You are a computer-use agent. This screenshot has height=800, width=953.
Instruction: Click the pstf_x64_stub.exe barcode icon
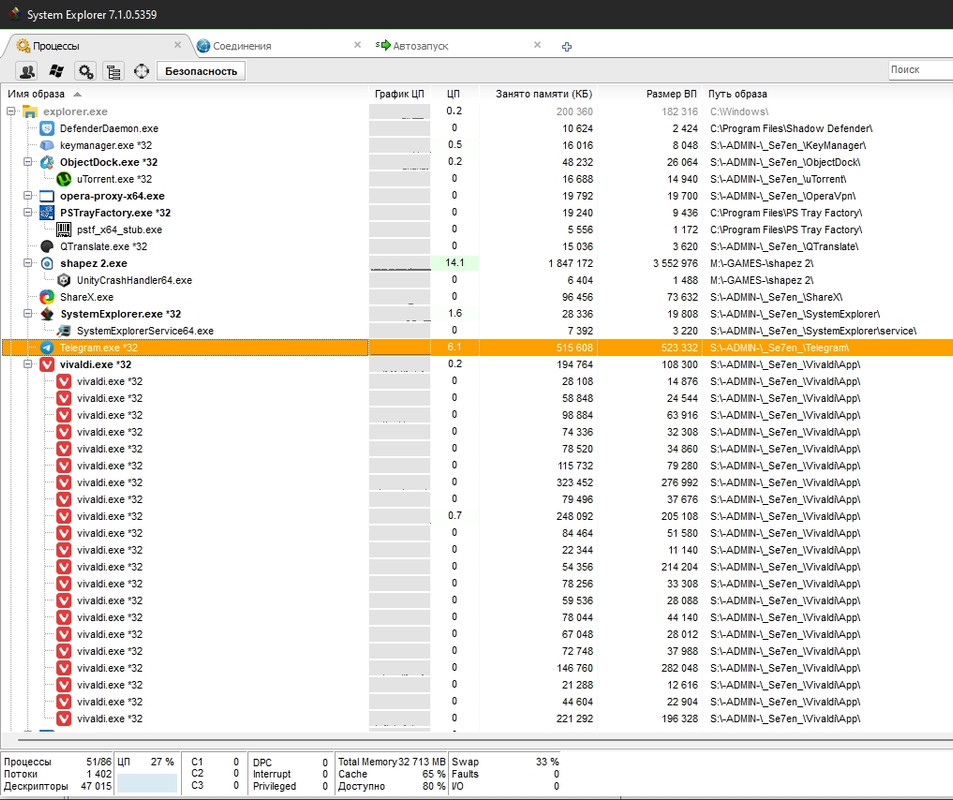[64, 229]
